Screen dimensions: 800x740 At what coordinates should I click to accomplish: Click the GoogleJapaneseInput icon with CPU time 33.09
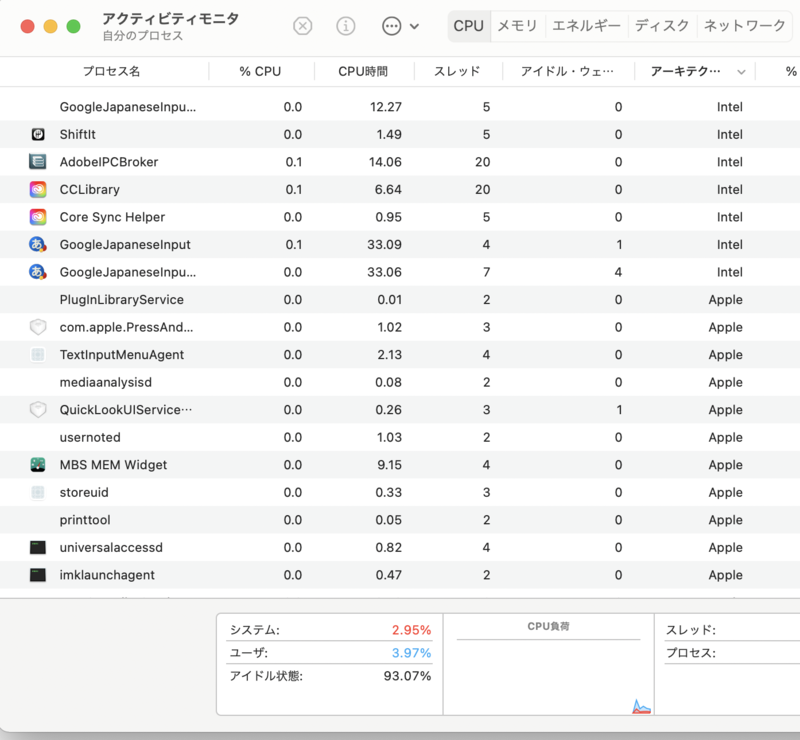pyautogui.click(x=38, y=244)
